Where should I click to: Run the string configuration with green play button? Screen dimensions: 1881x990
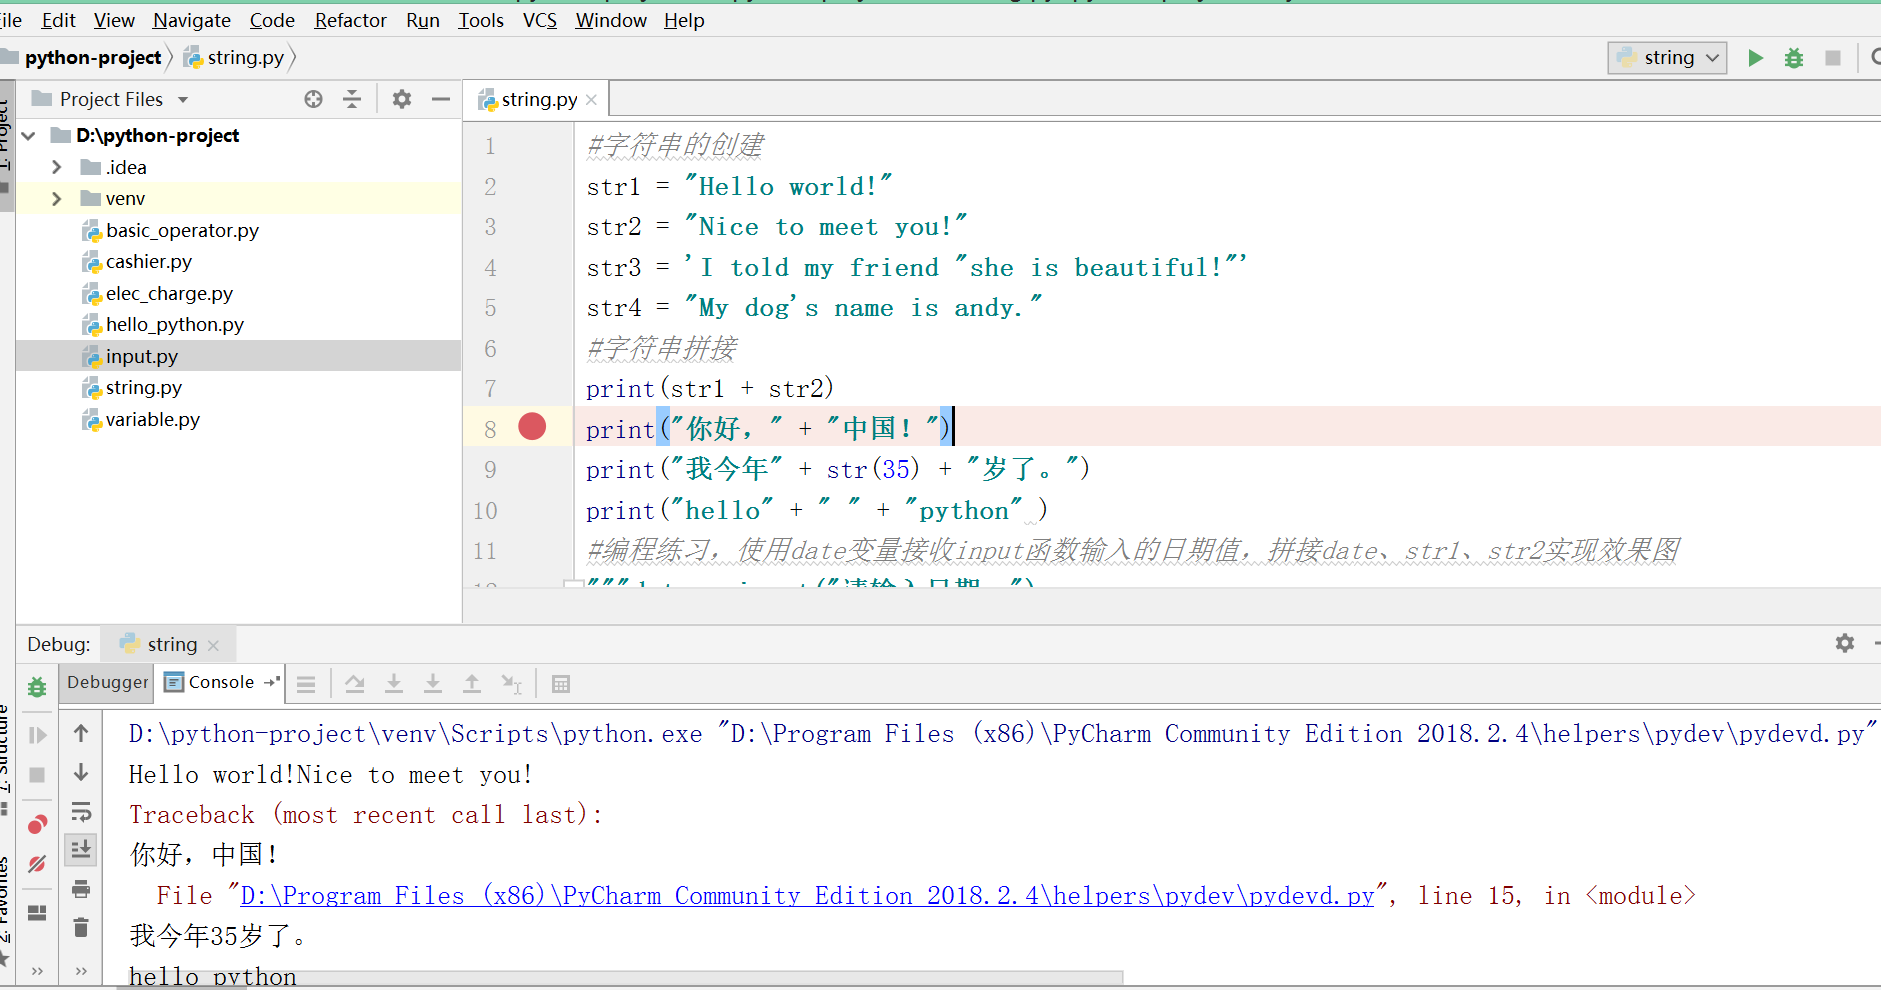point(1755,58)
